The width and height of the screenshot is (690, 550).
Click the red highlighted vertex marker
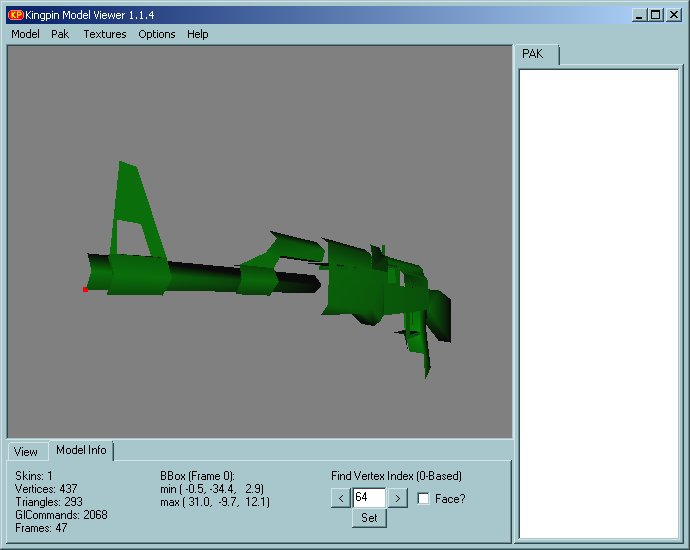pos(85,289)
